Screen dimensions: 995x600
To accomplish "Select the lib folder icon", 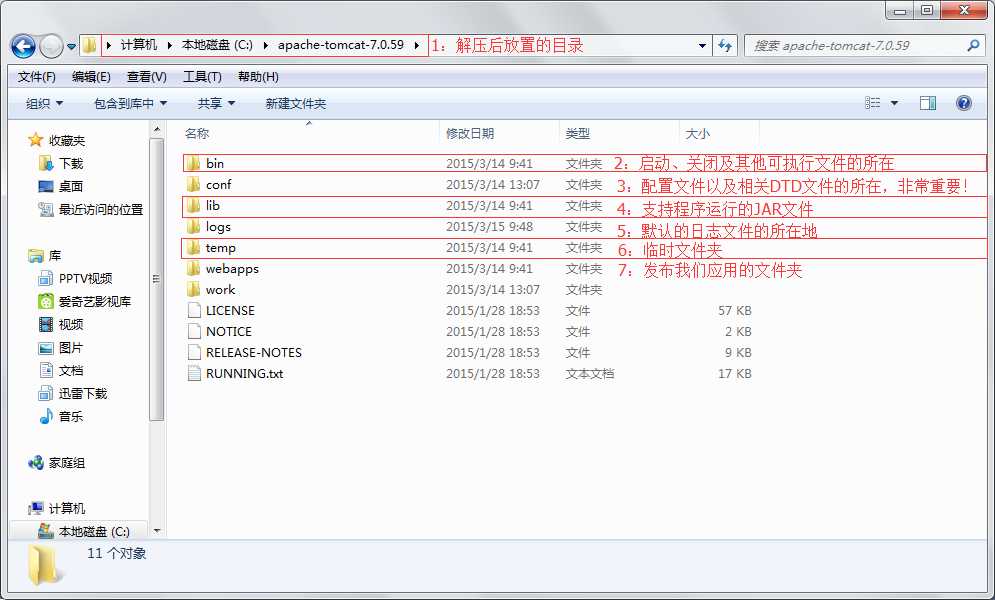I will (194, 205).
